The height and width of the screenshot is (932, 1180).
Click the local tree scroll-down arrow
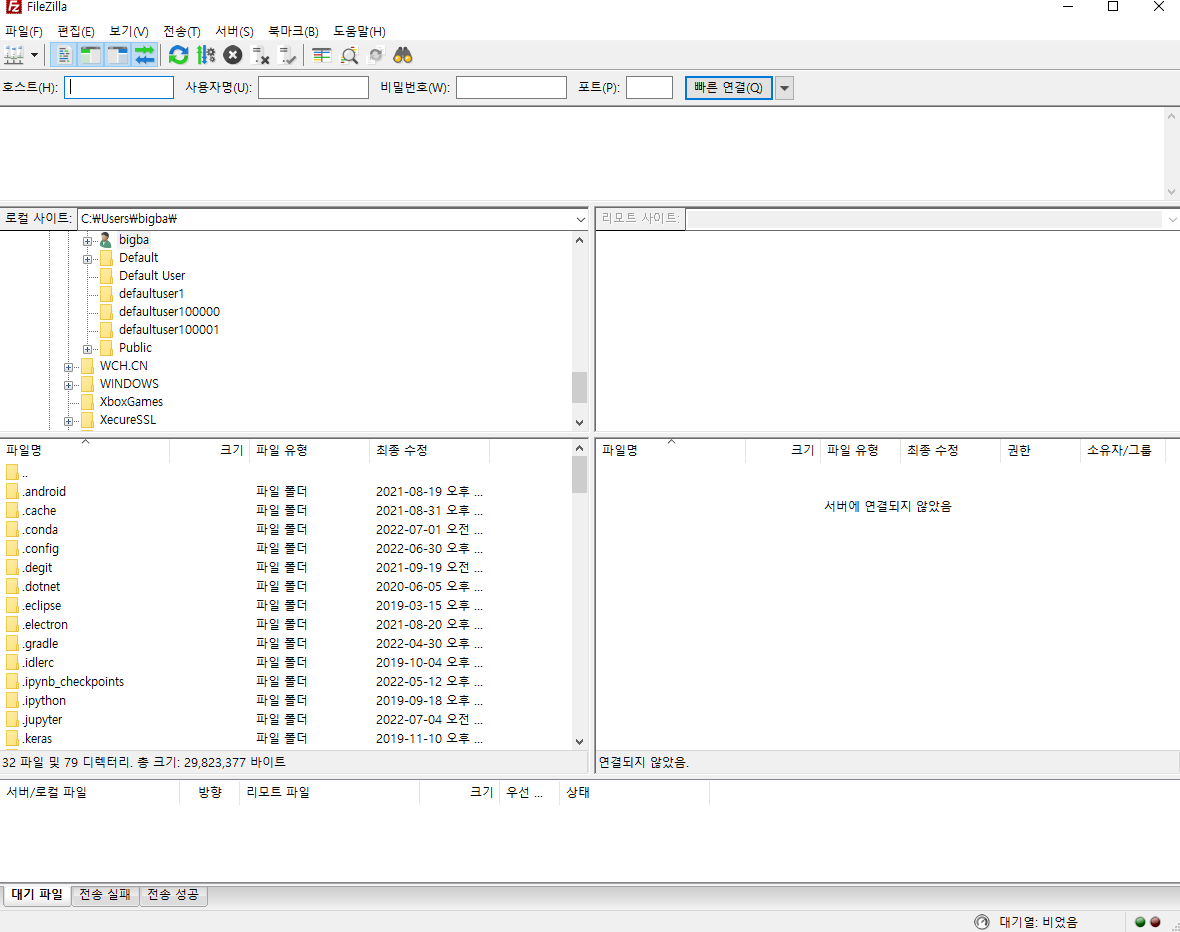579,422
